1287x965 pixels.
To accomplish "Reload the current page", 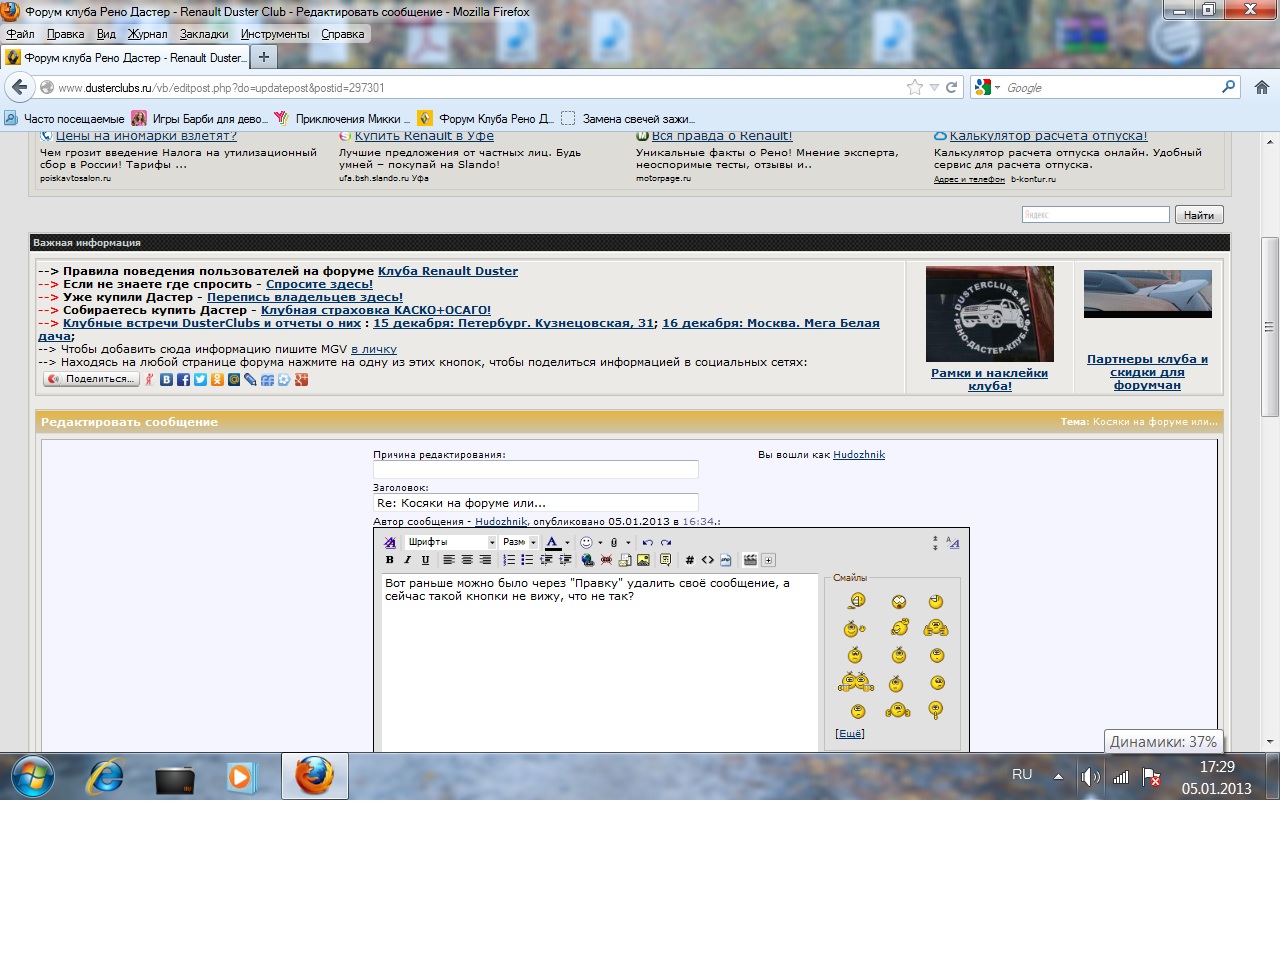I will [x=952, y=87].
